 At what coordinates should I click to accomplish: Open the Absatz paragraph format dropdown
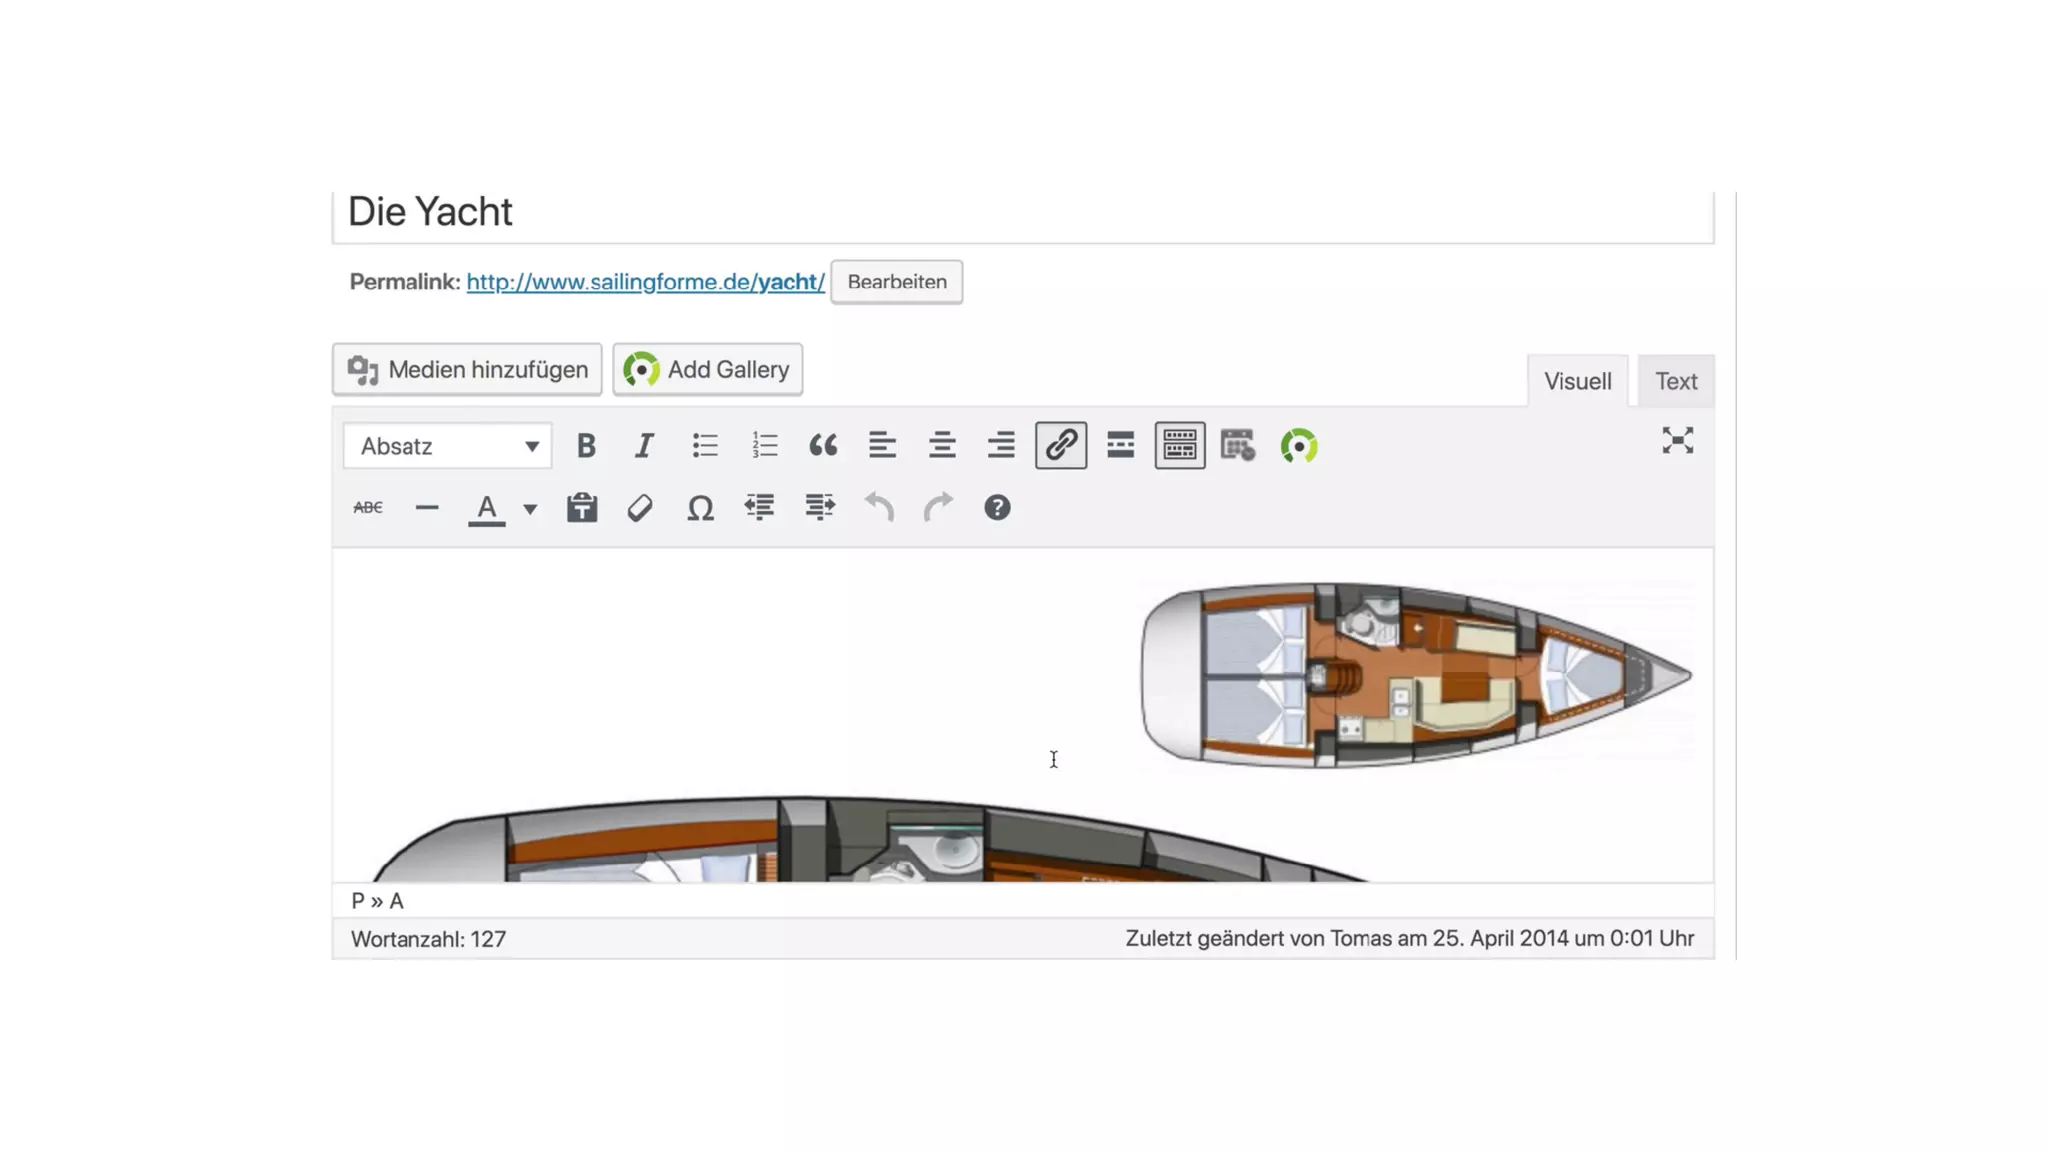(447, 446)
